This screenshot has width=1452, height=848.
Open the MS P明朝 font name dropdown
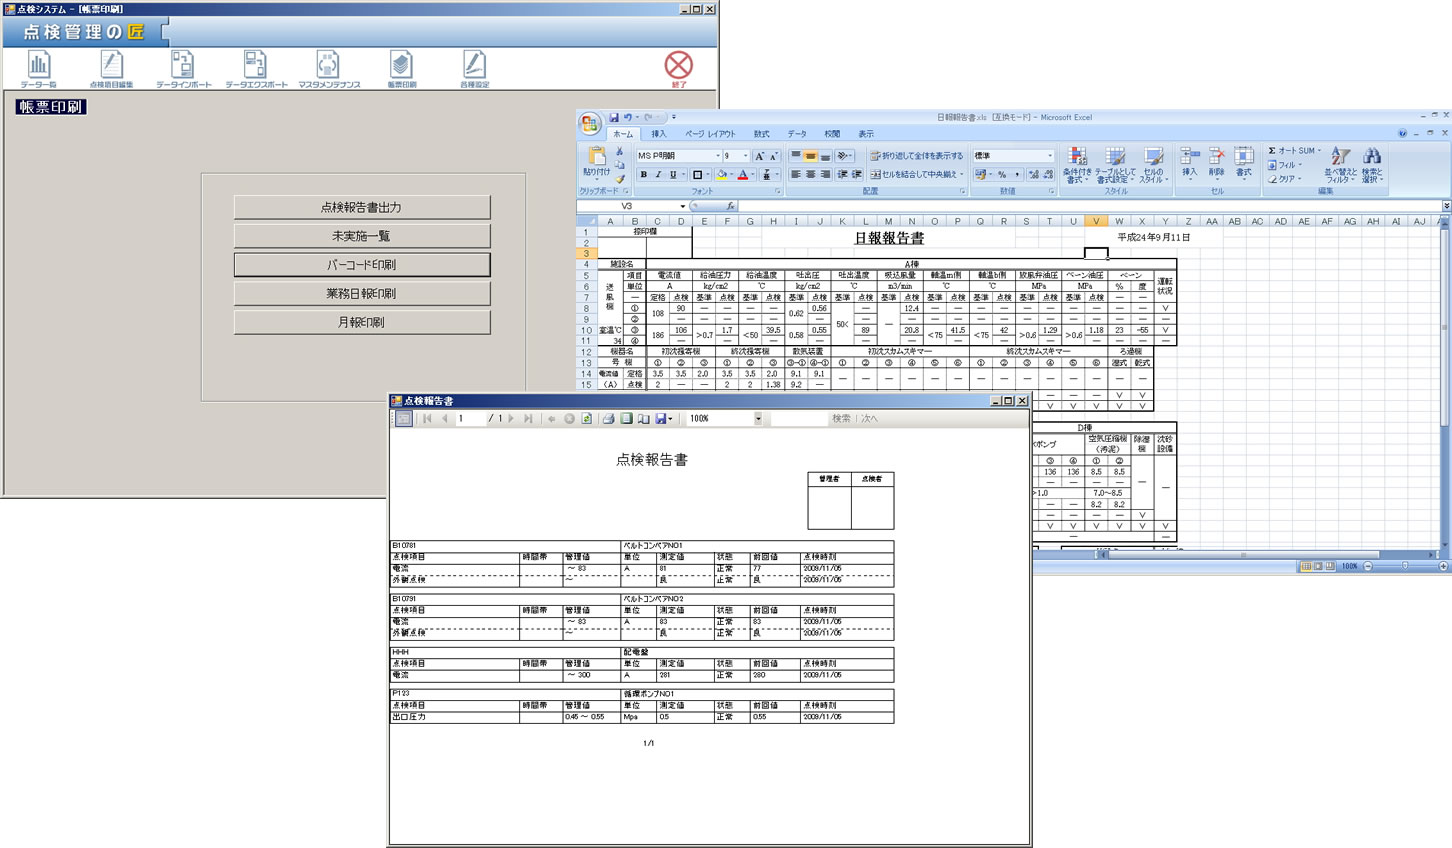717,156
